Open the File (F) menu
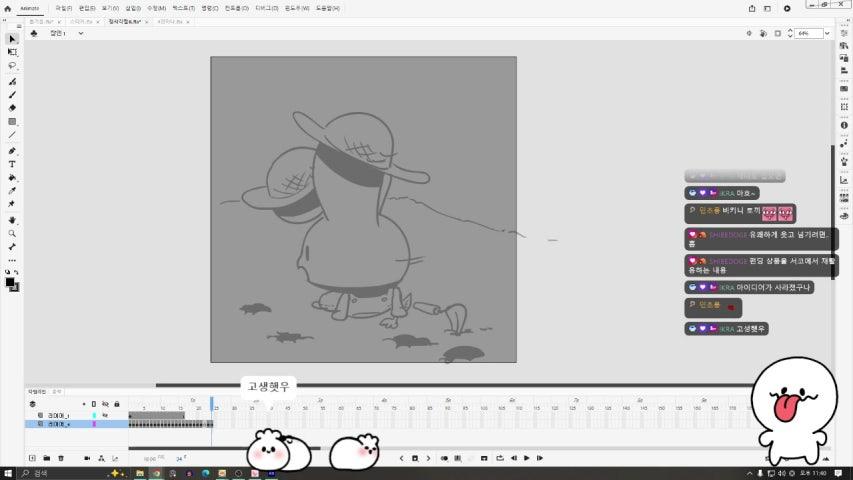The image size is (853, 480). (x=64, y=8)
